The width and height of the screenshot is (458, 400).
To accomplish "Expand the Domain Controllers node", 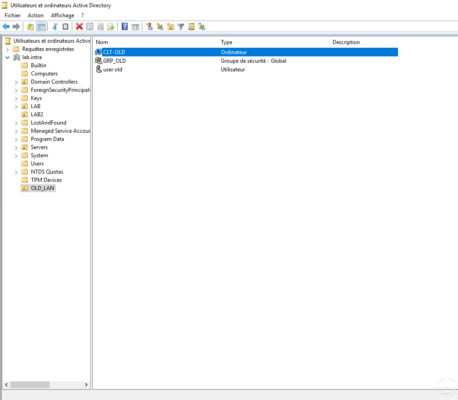I will tap(16, 82).
